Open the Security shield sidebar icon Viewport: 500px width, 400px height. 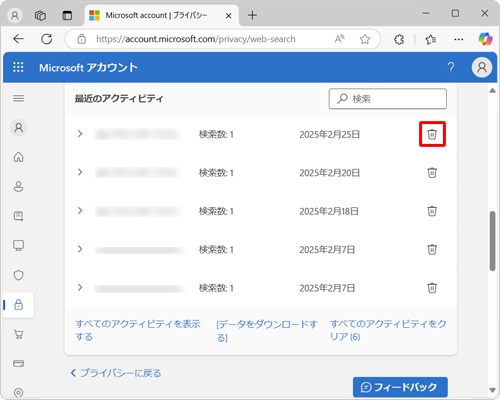click(19, 275)
